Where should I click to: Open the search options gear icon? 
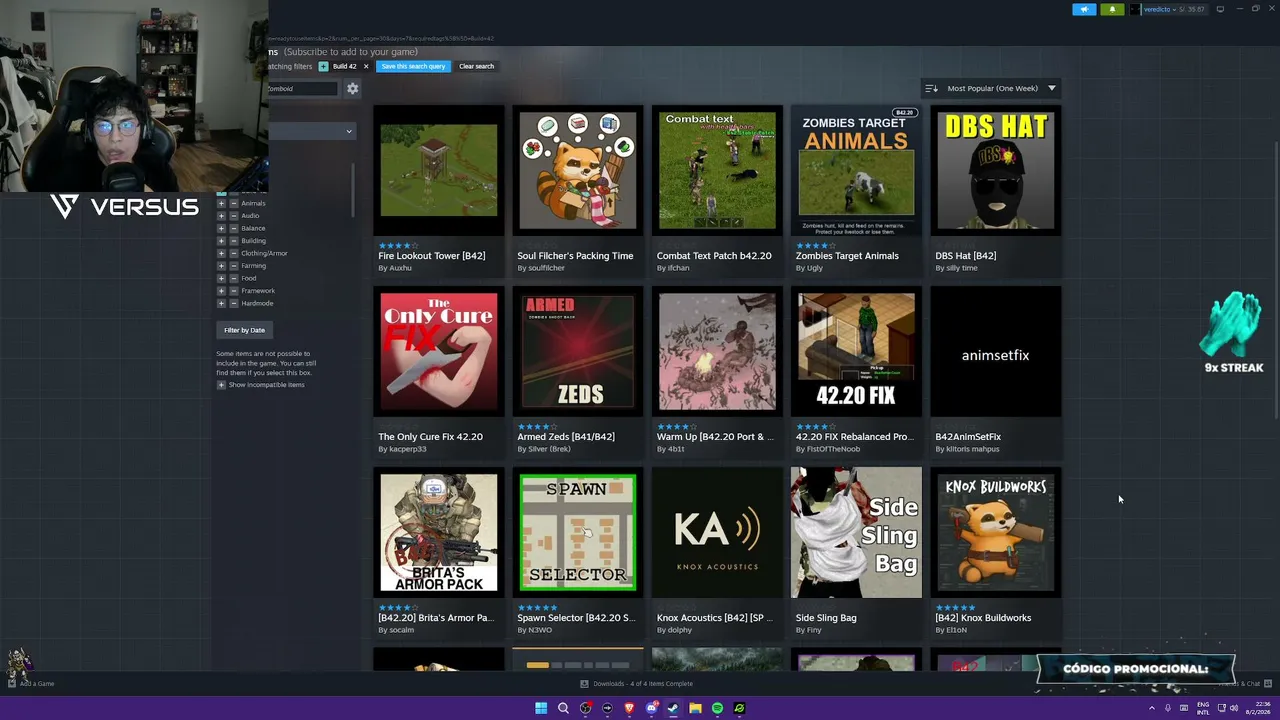coord(353,89)
